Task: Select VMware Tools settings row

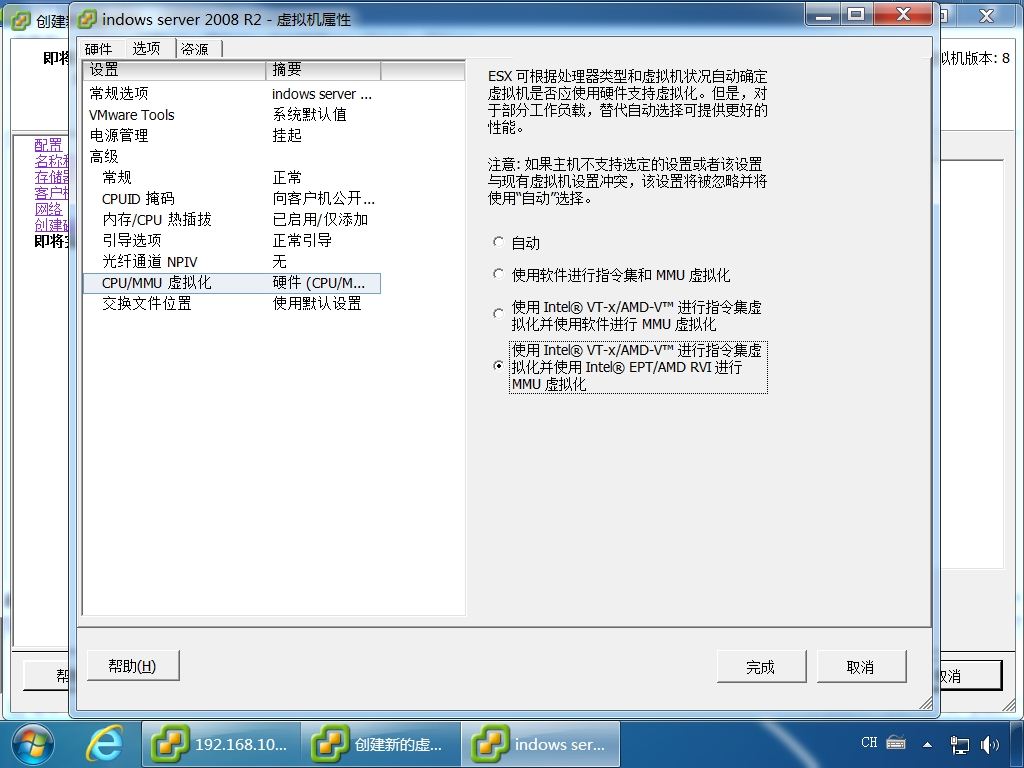Action: click(x=232, y=114)
